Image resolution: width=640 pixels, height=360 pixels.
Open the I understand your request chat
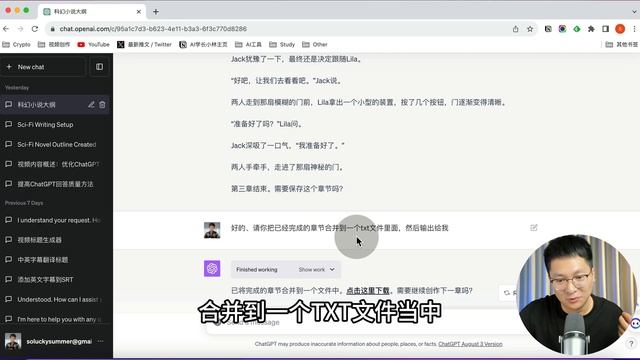(x=55, y=220)
